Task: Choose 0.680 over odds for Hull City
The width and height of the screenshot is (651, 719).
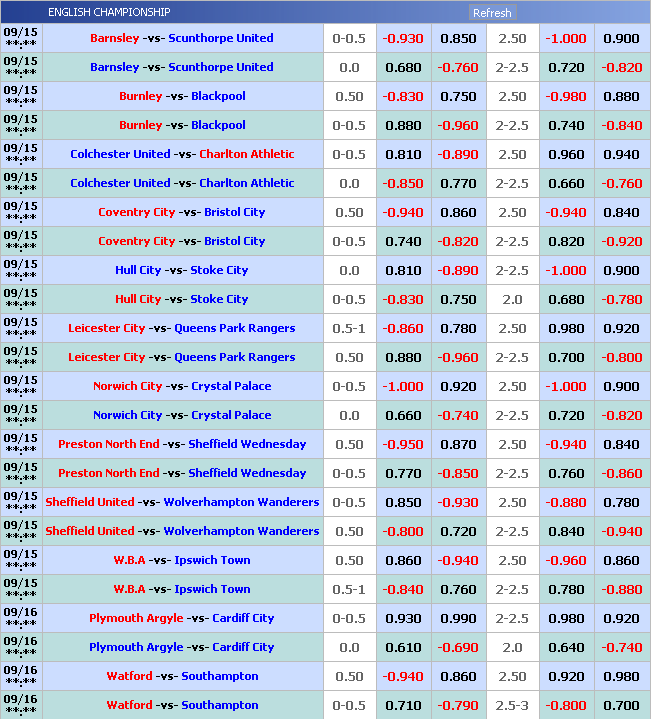Action: (x=566, y=300)
